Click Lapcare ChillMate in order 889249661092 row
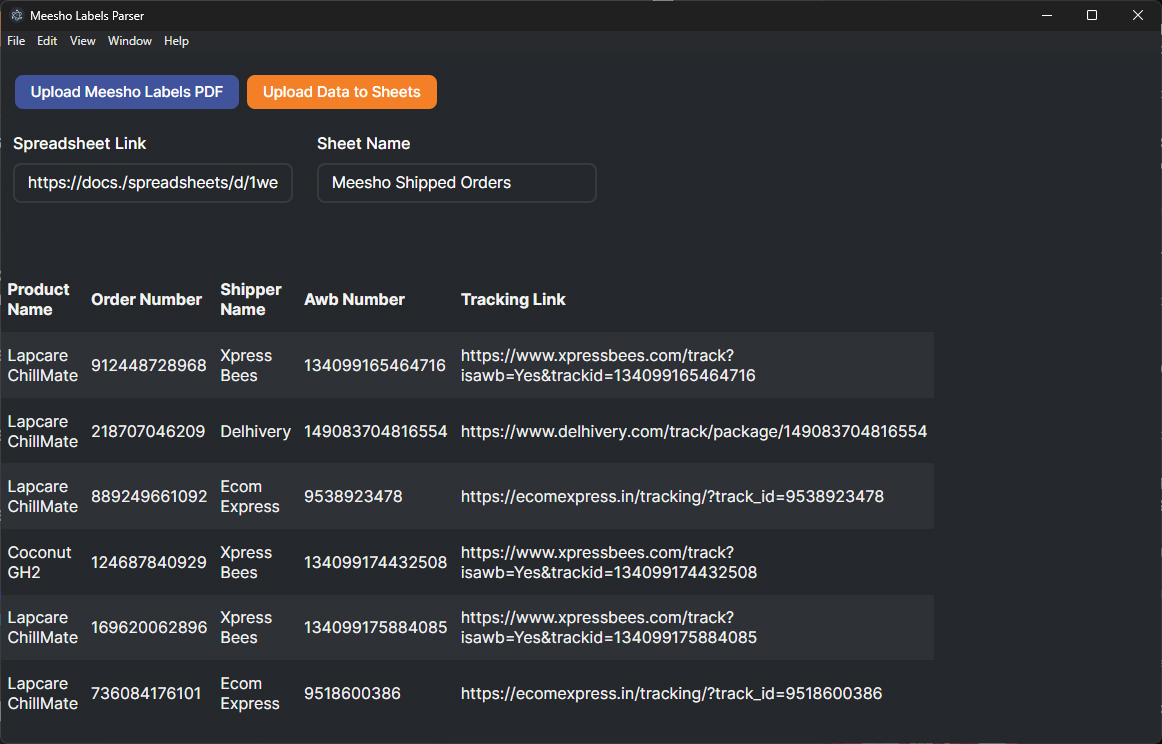 (x=42, y=496)
